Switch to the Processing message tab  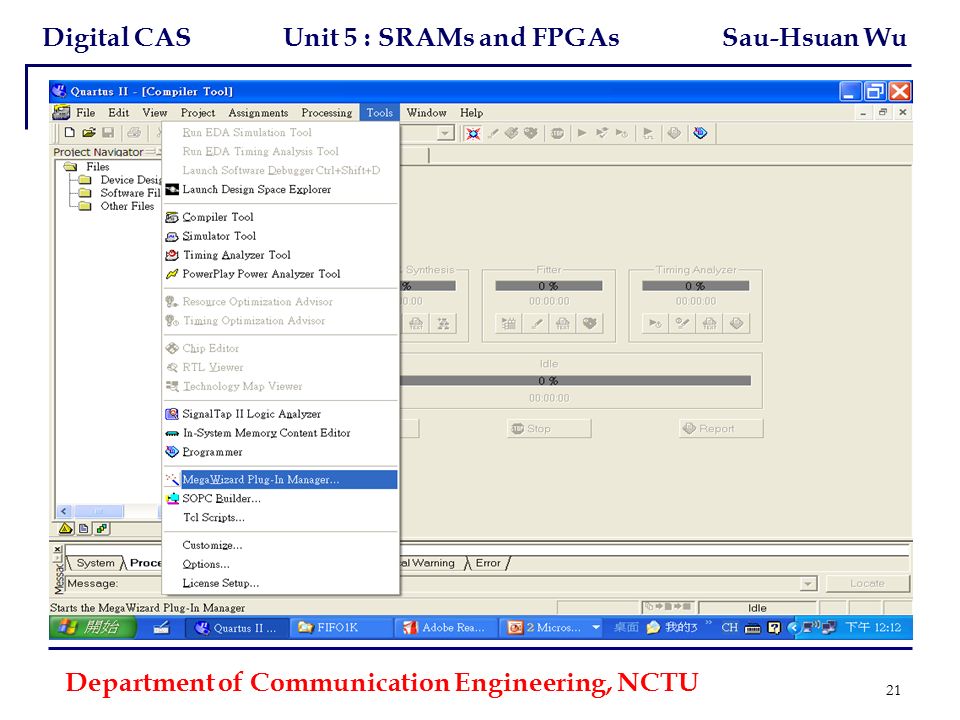click(145, 563)
